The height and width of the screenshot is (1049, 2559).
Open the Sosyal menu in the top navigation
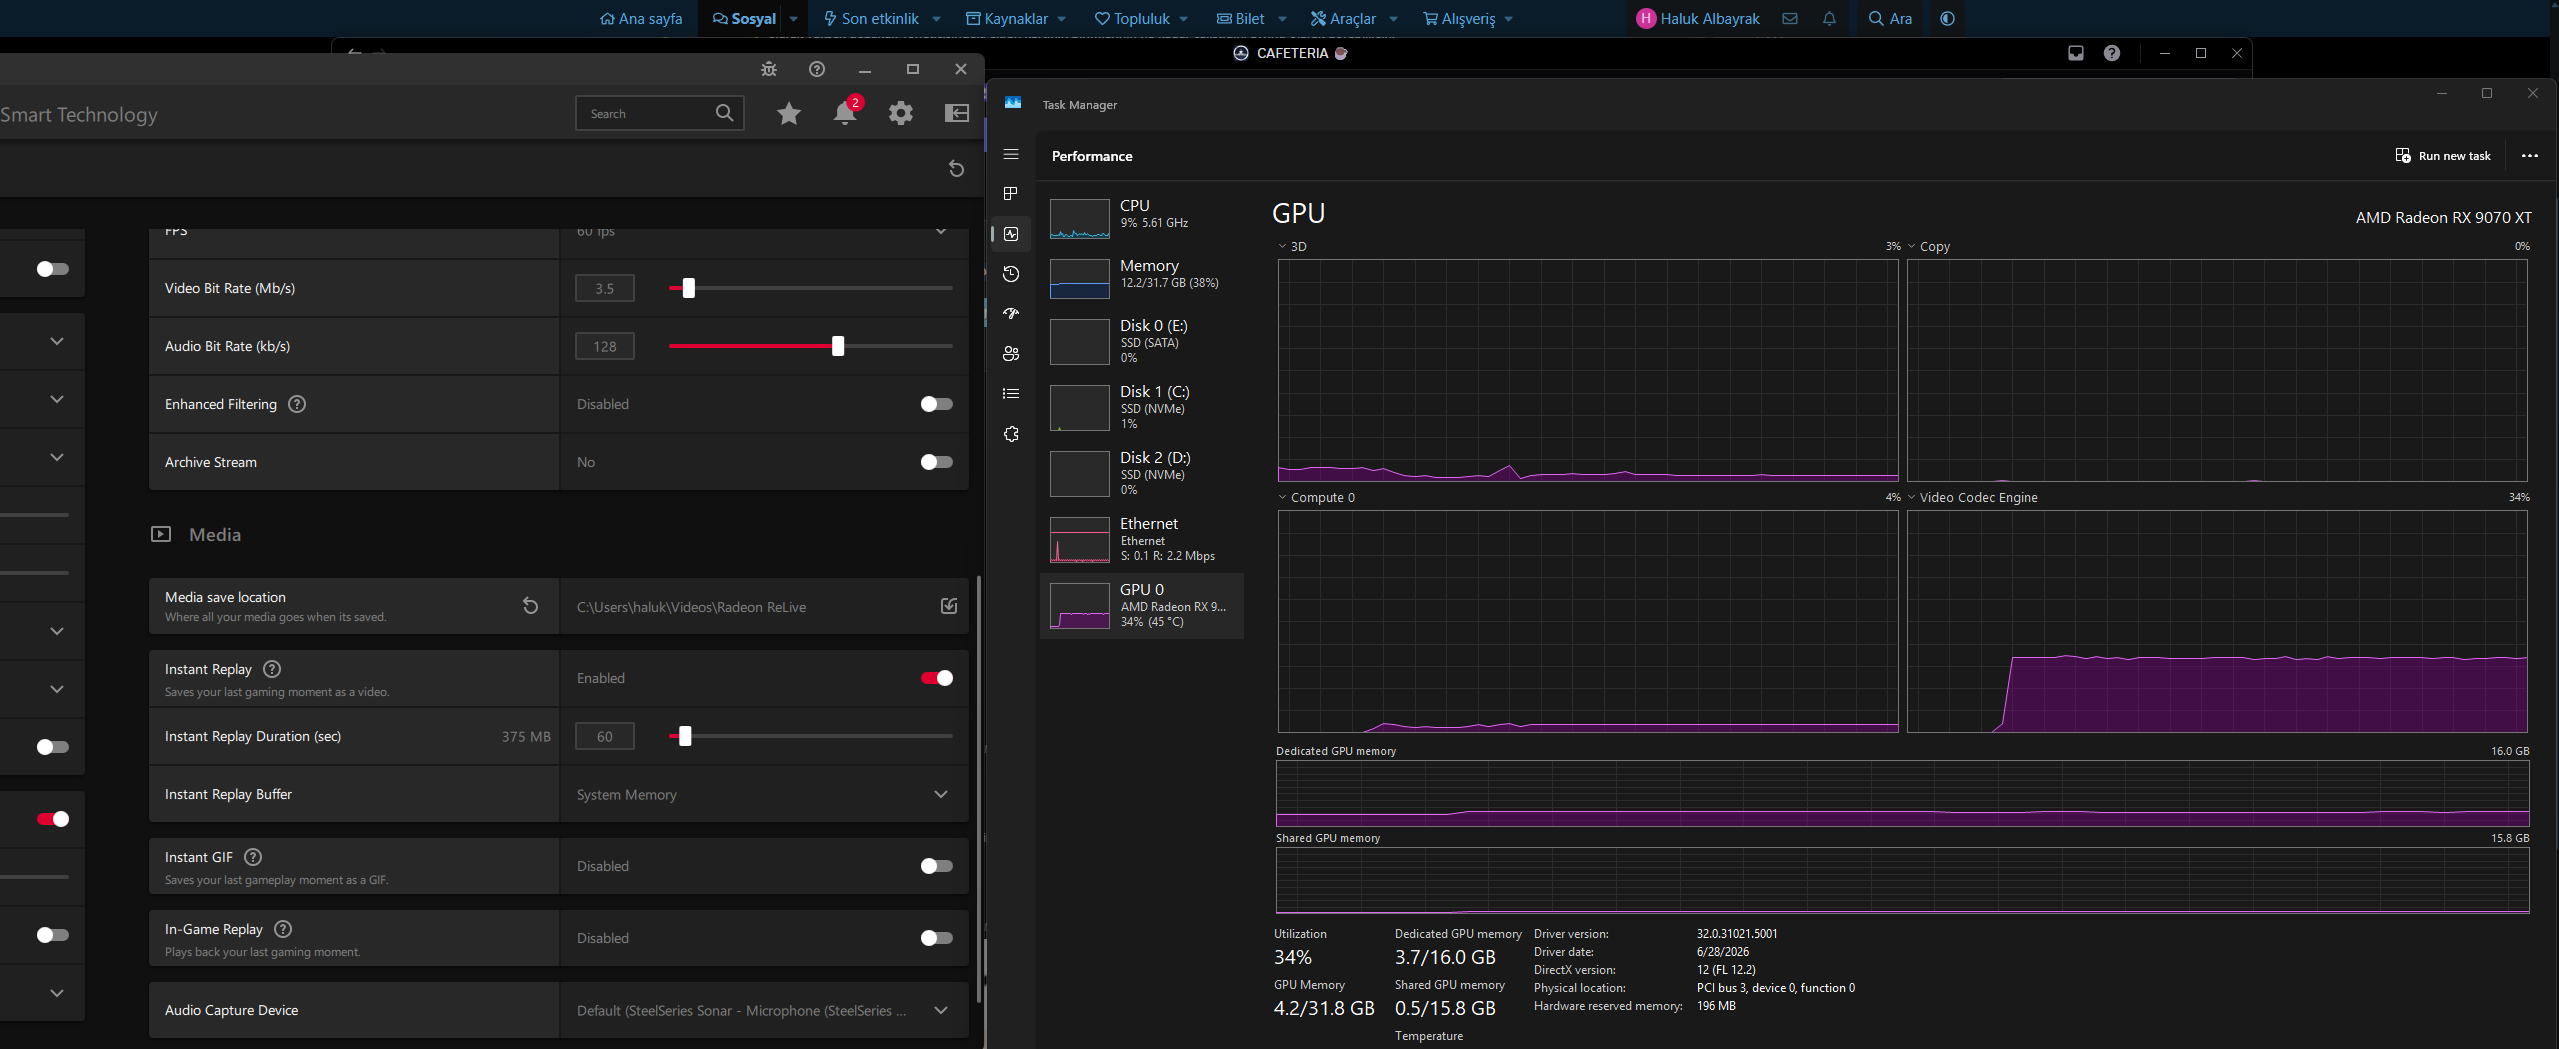[745, 19]
